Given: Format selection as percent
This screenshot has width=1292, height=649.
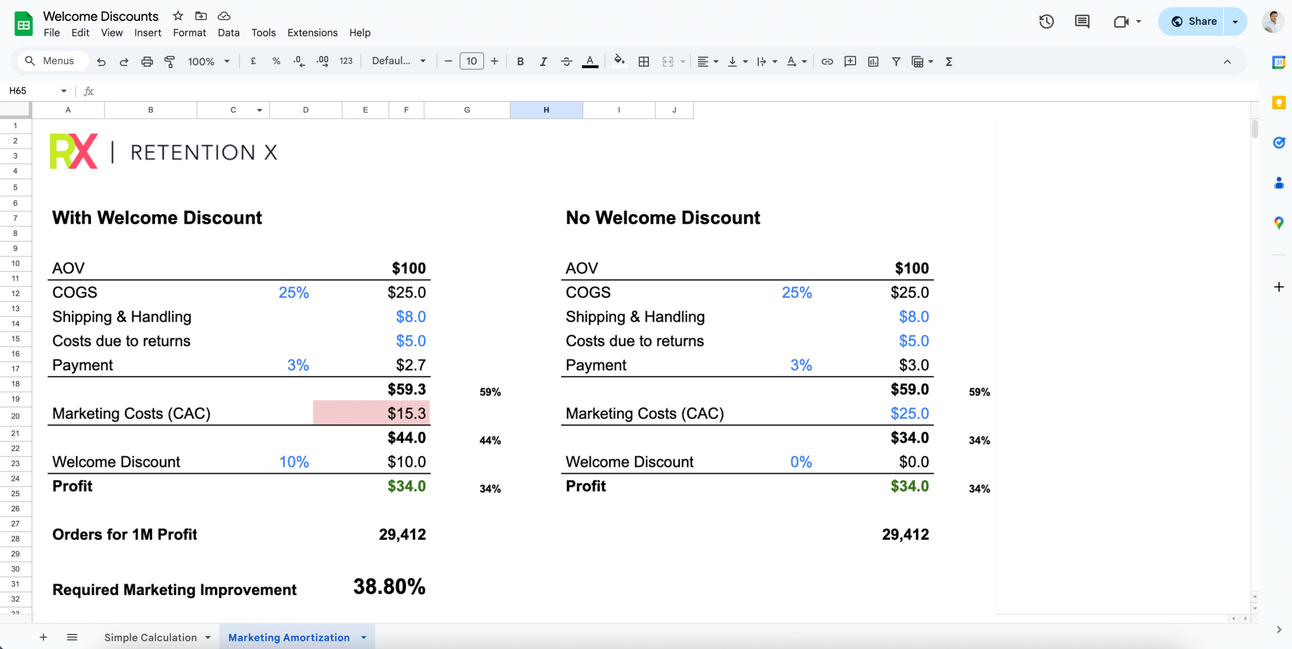Looking at the screenshot, I should point(276,61).
